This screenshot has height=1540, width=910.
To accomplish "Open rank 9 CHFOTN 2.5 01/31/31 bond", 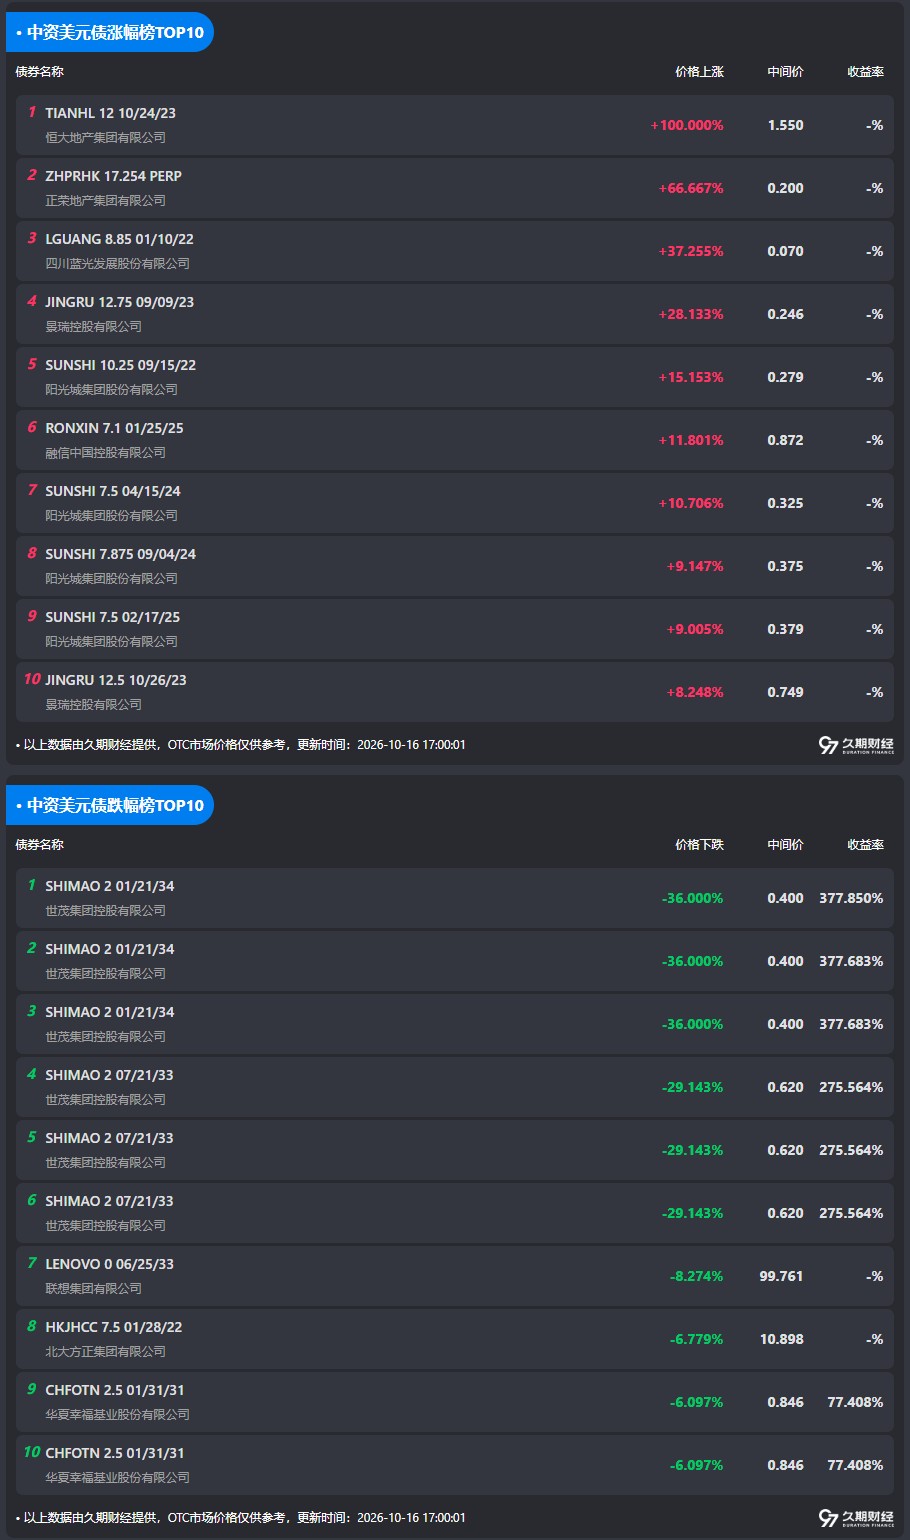I will [x=455, y=1402].
